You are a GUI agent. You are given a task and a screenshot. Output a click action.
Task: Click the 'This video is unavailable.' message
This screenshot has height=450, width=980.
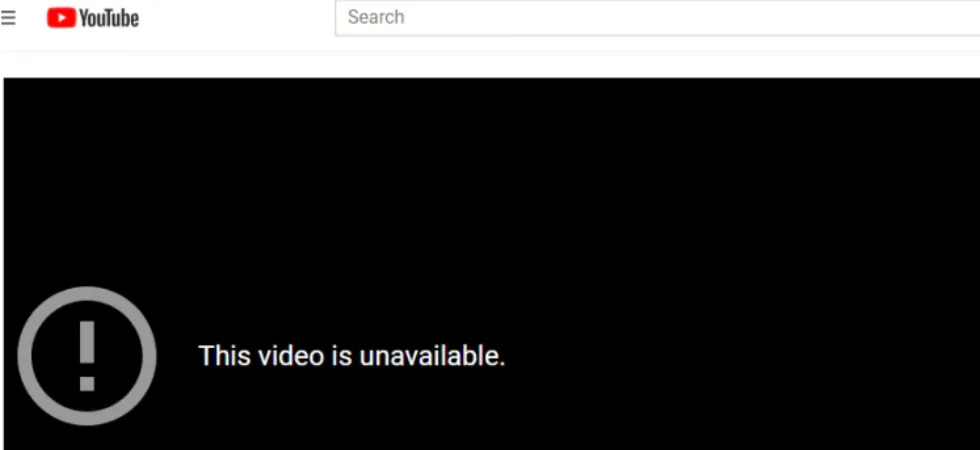(x=351, y=356)
